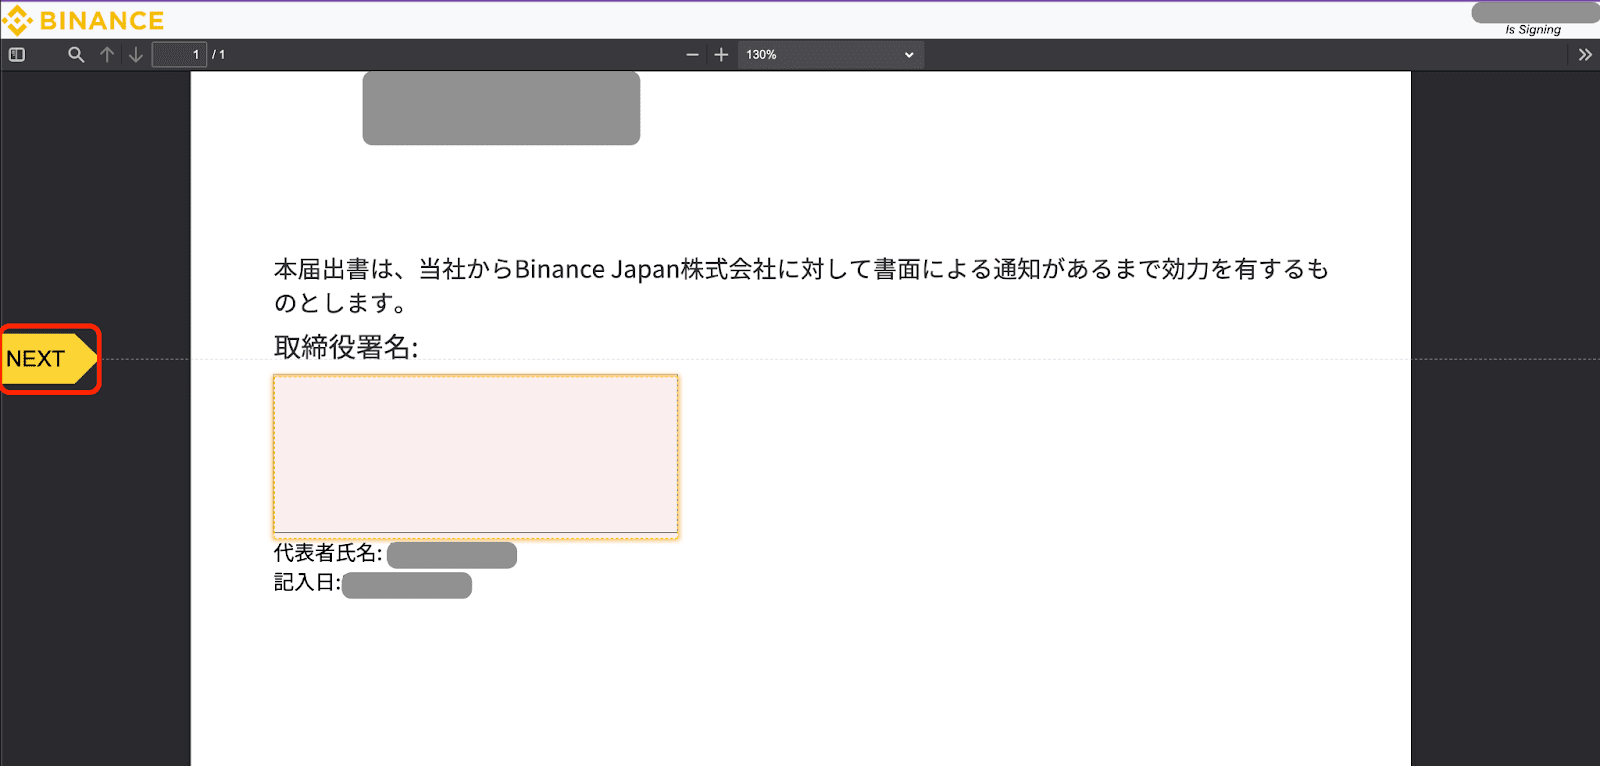Click the yellow NEXT button
1600x766 pixels.
click(49, 359)
